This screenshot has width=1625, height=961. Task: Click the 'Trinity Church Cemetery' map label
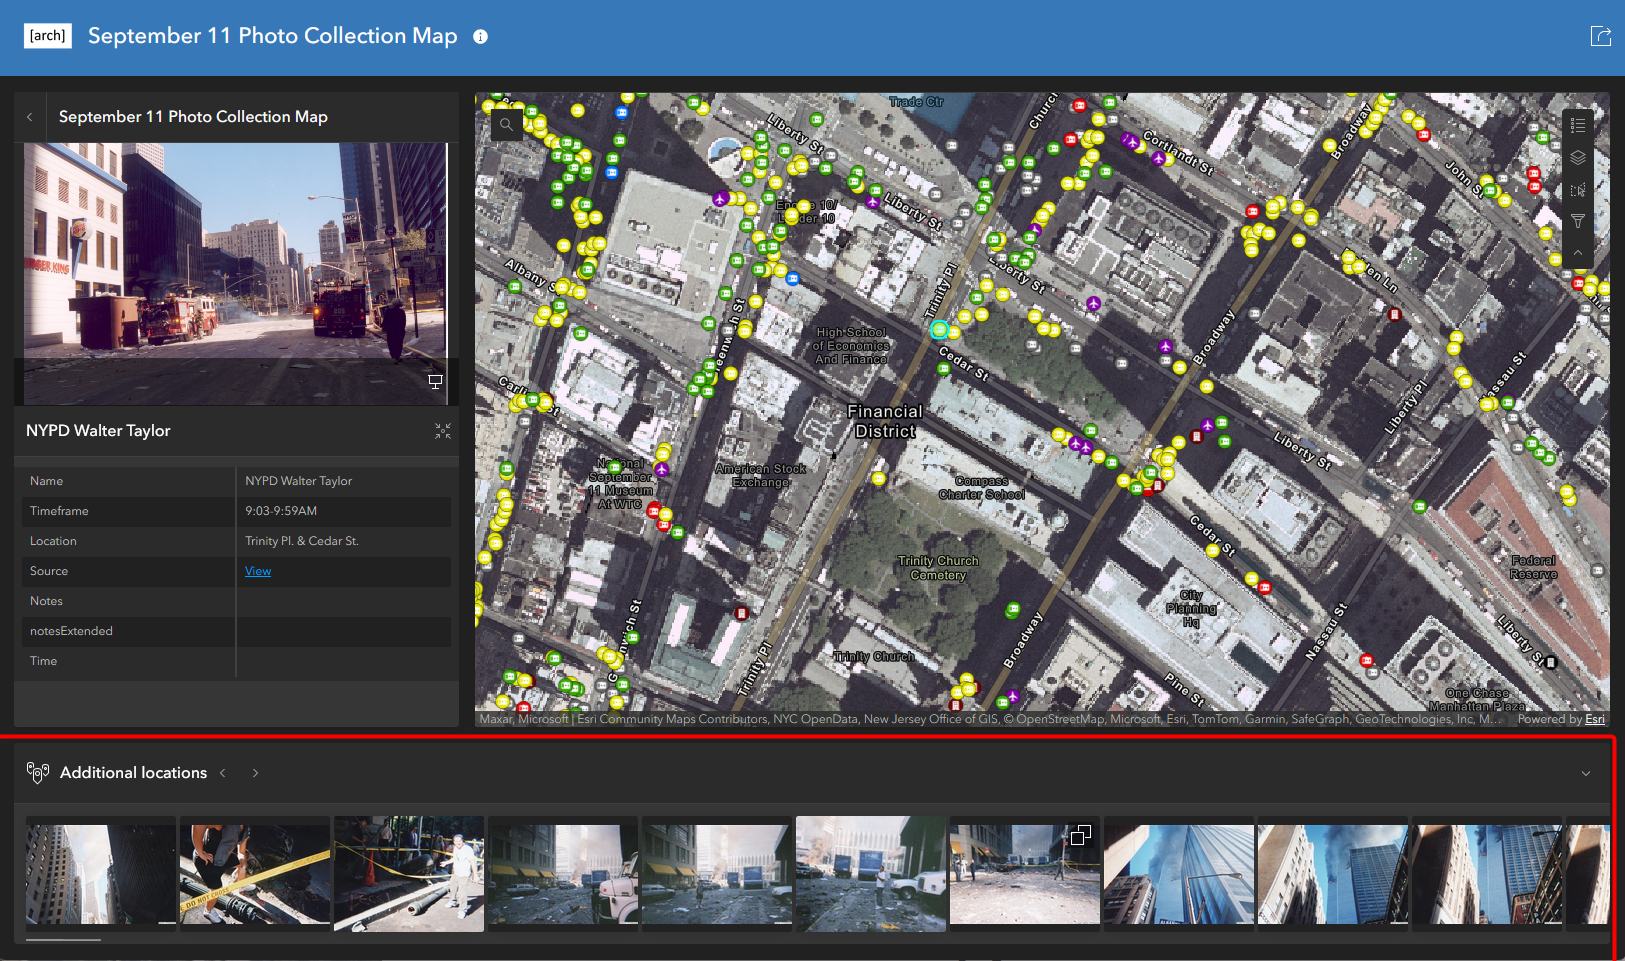coord(938,568)
